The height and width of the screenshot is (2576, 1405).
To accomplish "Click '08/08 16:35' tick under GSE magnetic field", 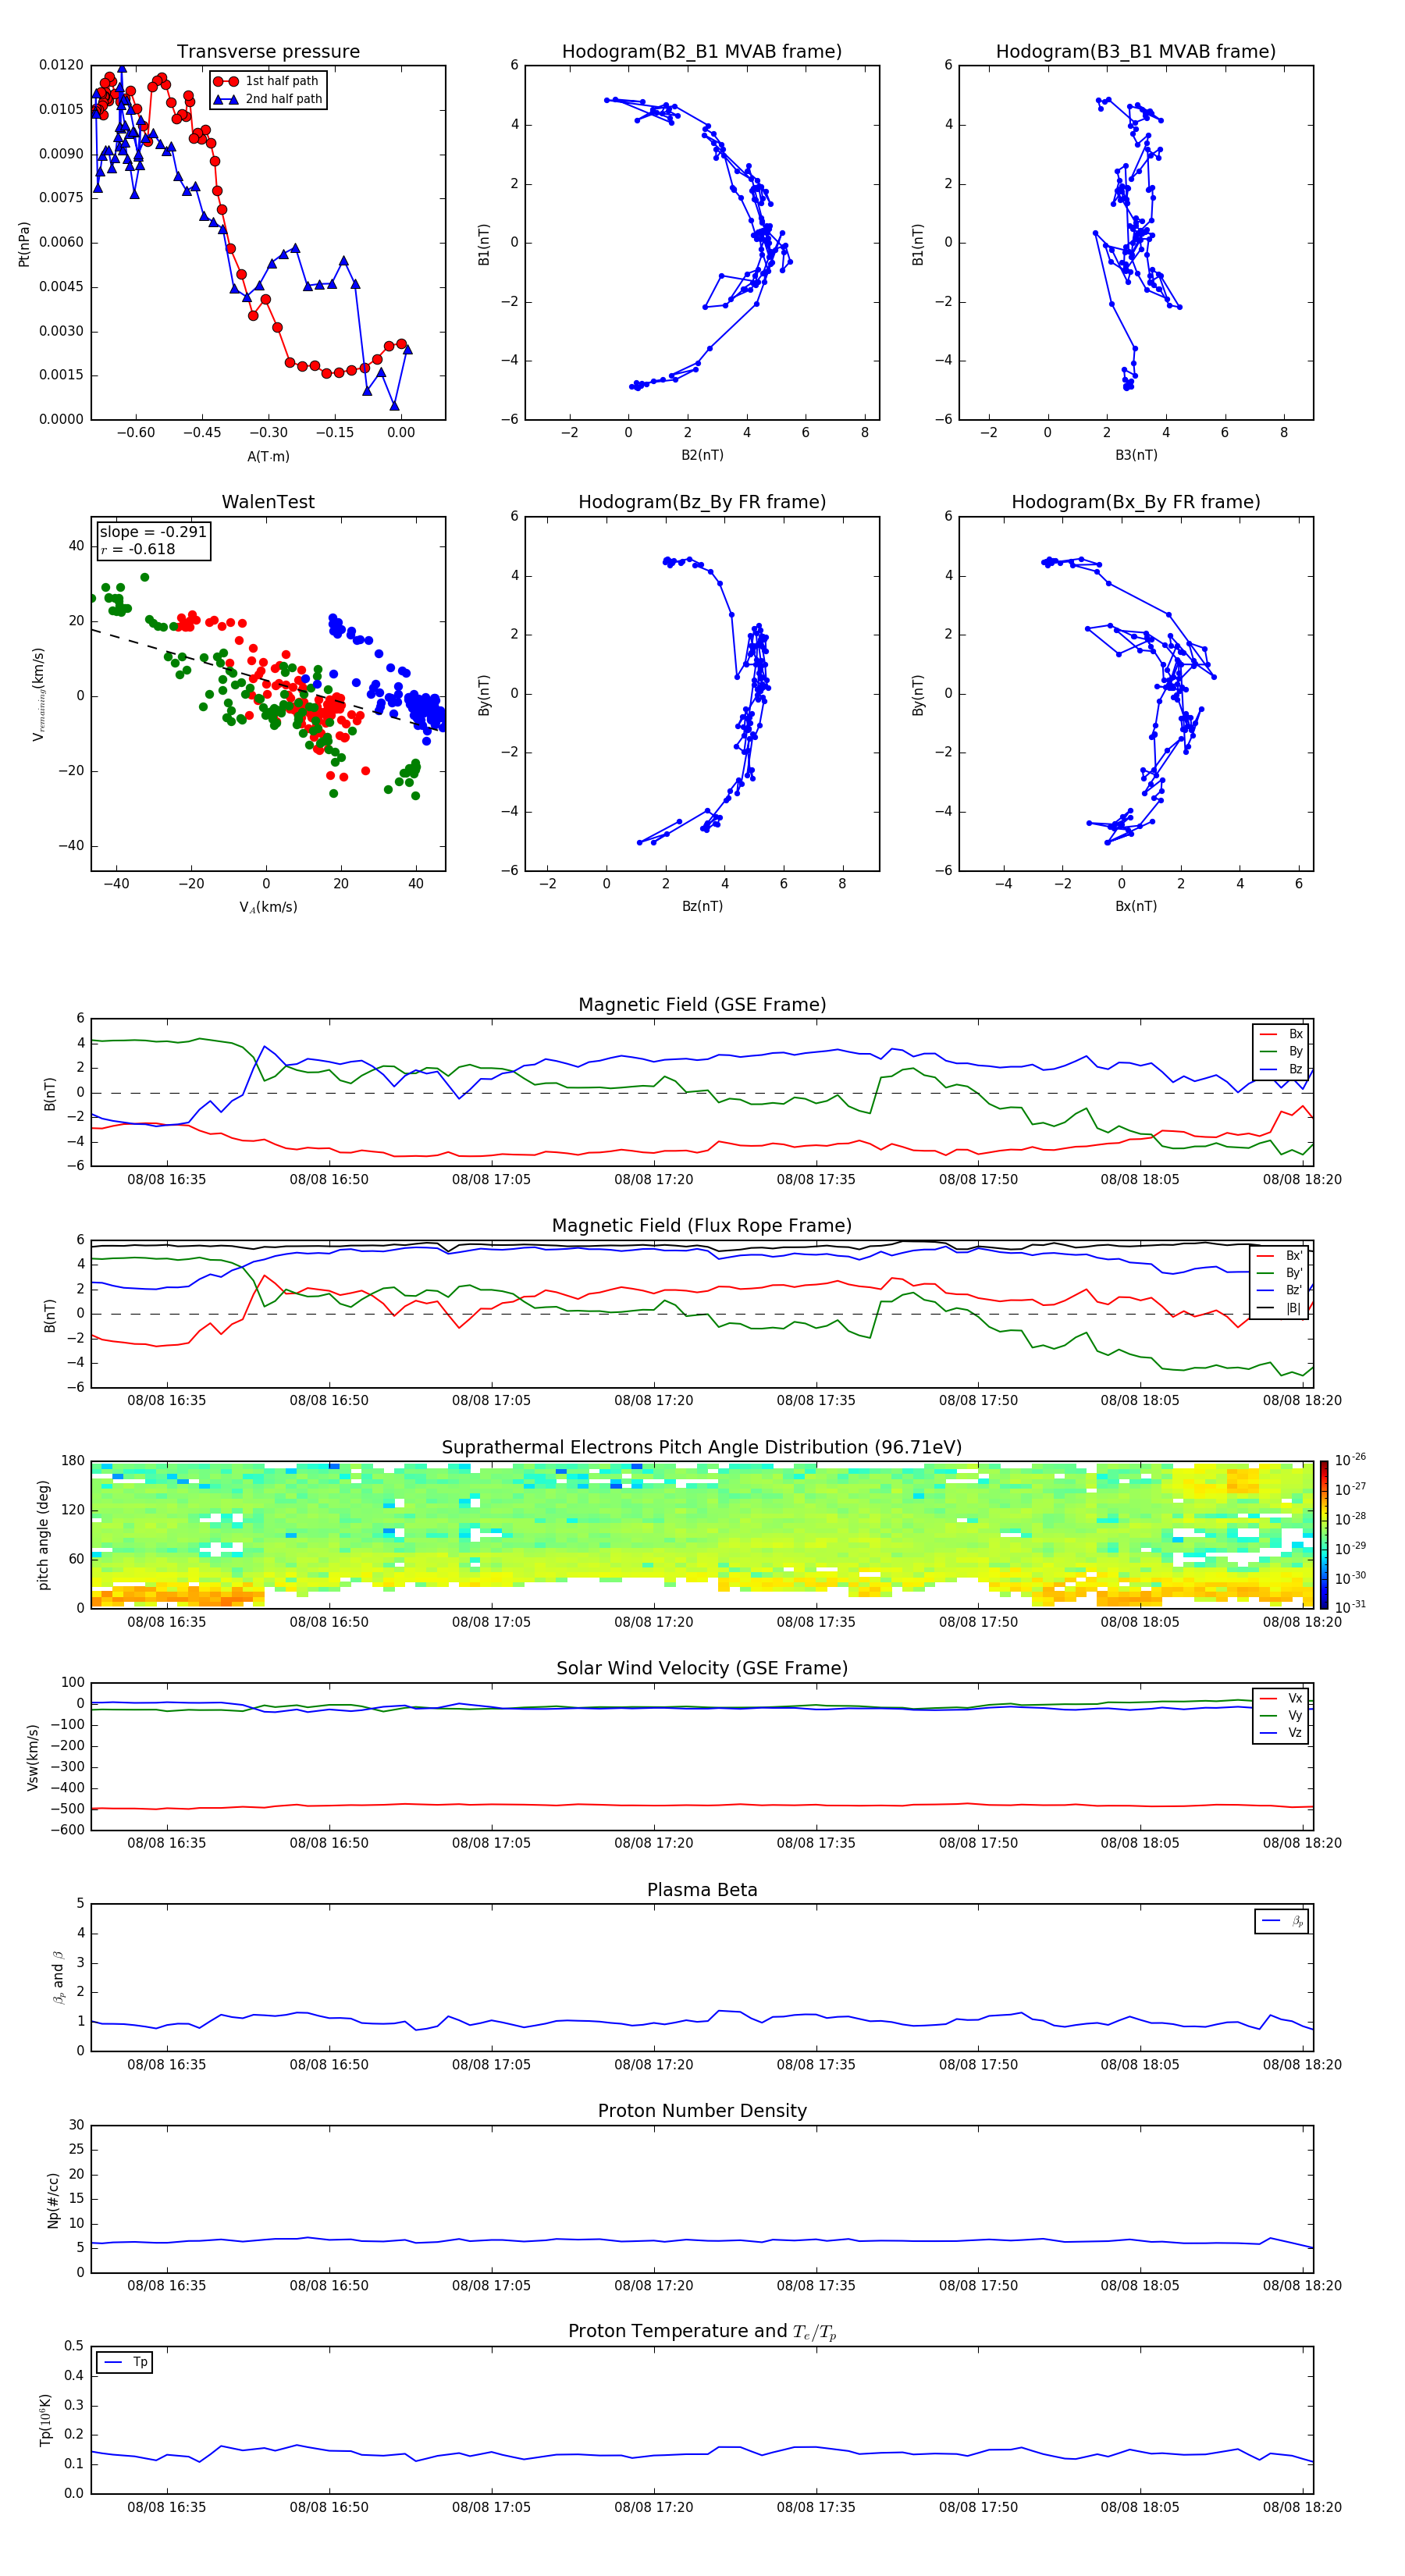I will tap(166, 1180).
